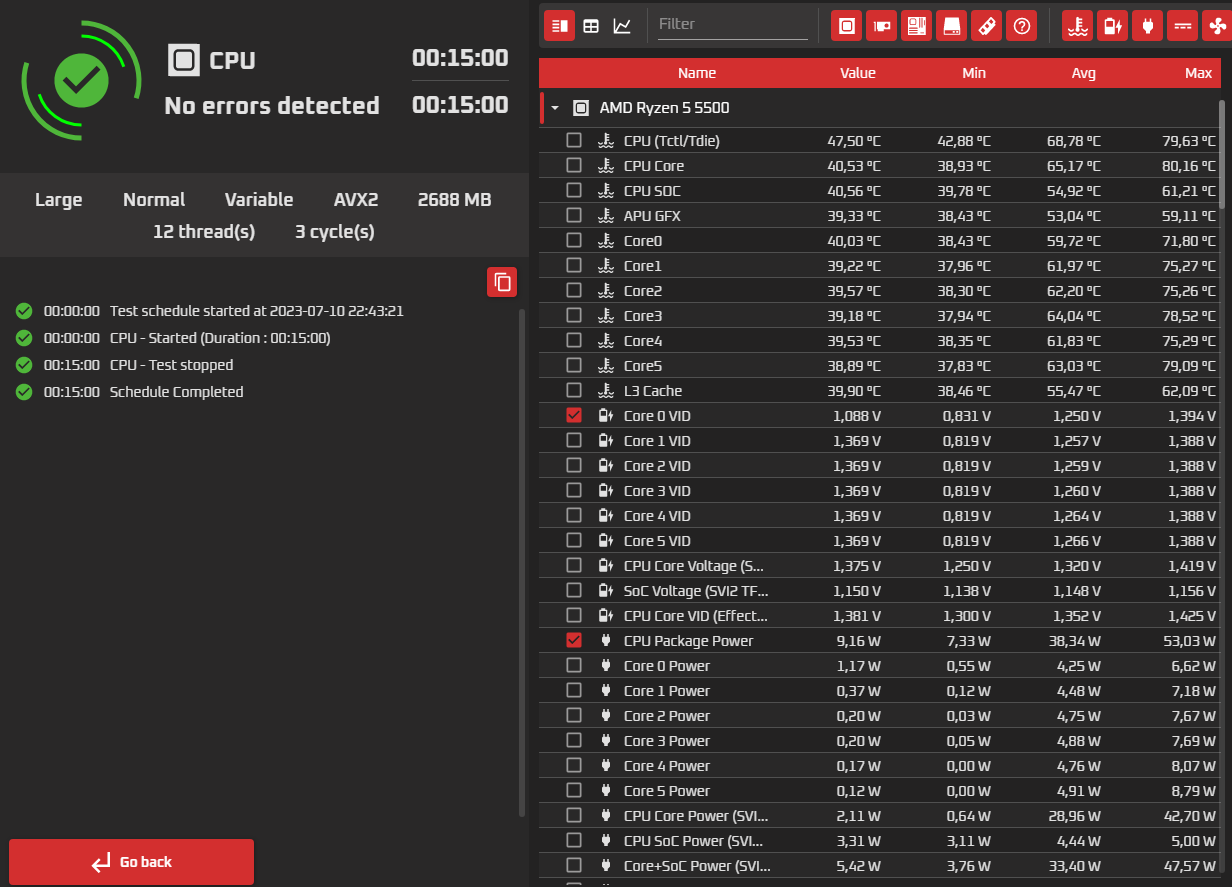Toggle the graphics card sensors filter icon
This screenshot has height=887, width=1232.
(x=881, y=26)
